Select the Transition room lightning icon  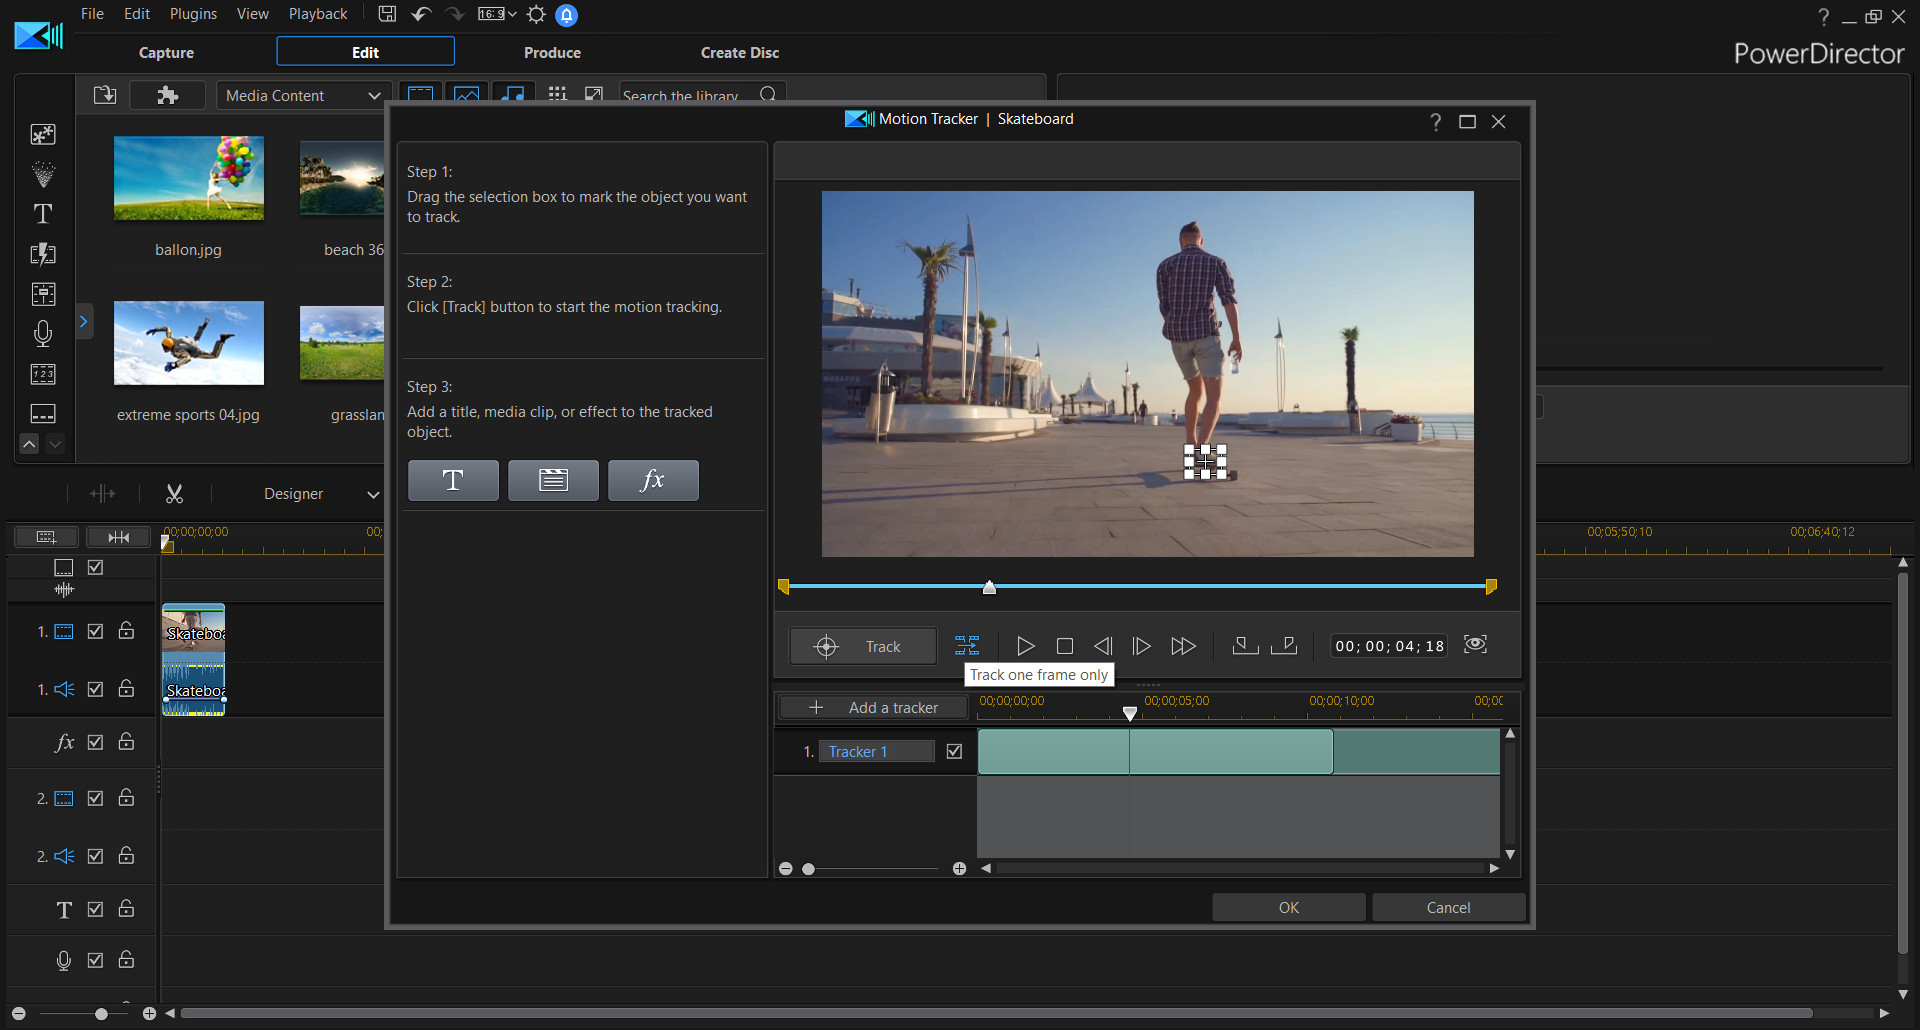pyautogui.click(x=43, y=254)
